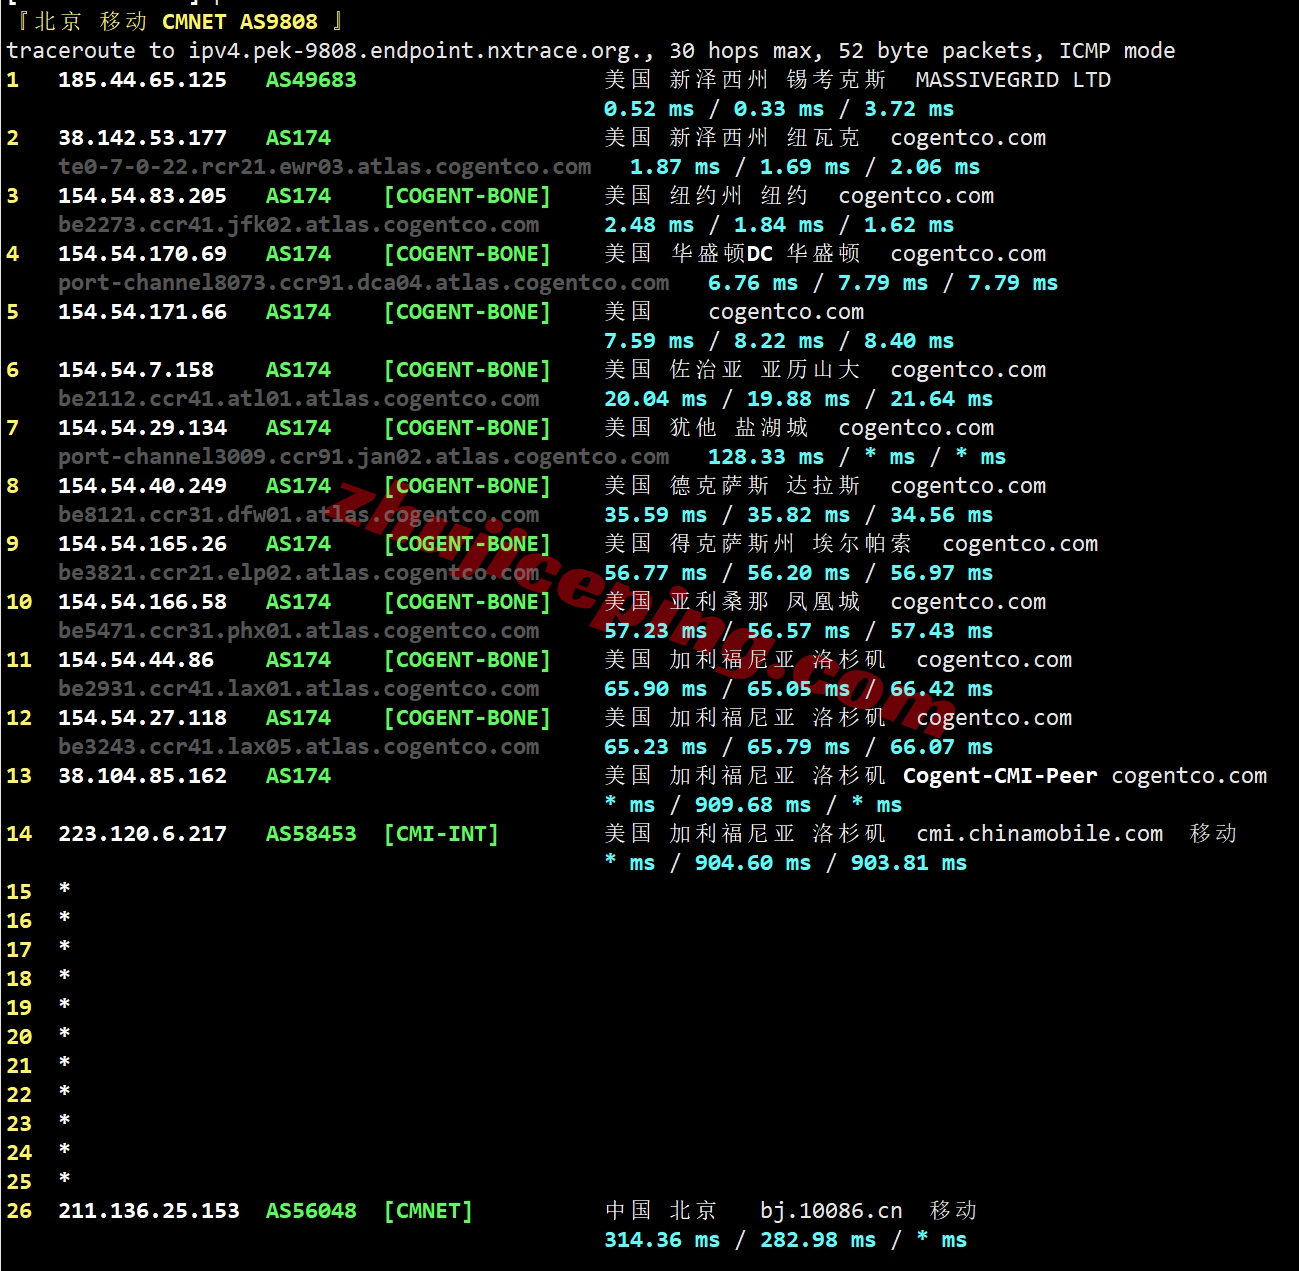Click MASSIVEGRID LTD in hop 1

tap(1013, 80)
